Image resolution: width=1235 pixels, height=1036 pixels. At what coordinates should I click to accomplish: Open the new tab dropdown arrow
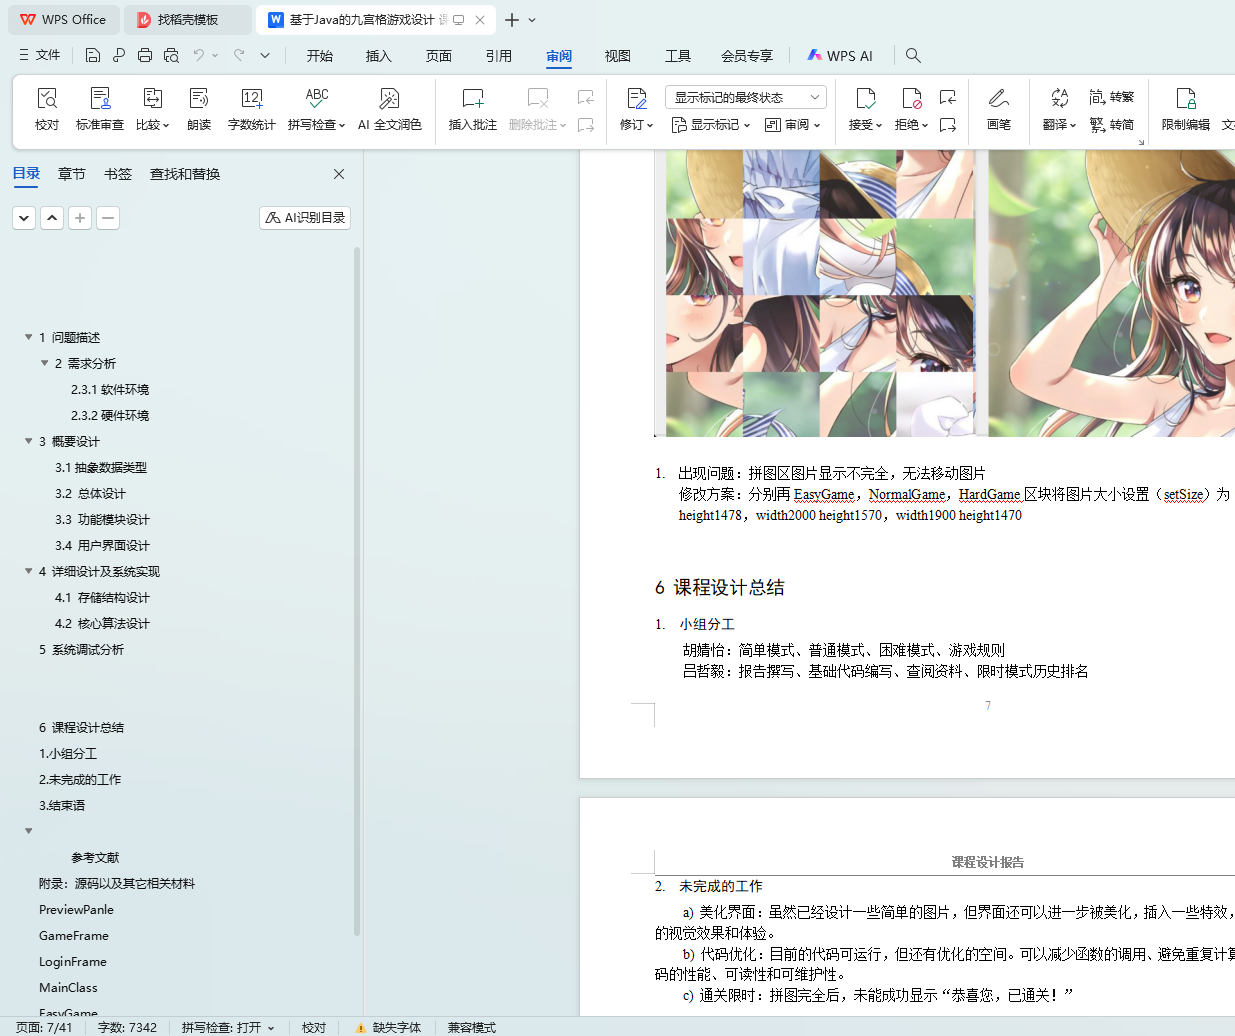(x=532, y=20)
